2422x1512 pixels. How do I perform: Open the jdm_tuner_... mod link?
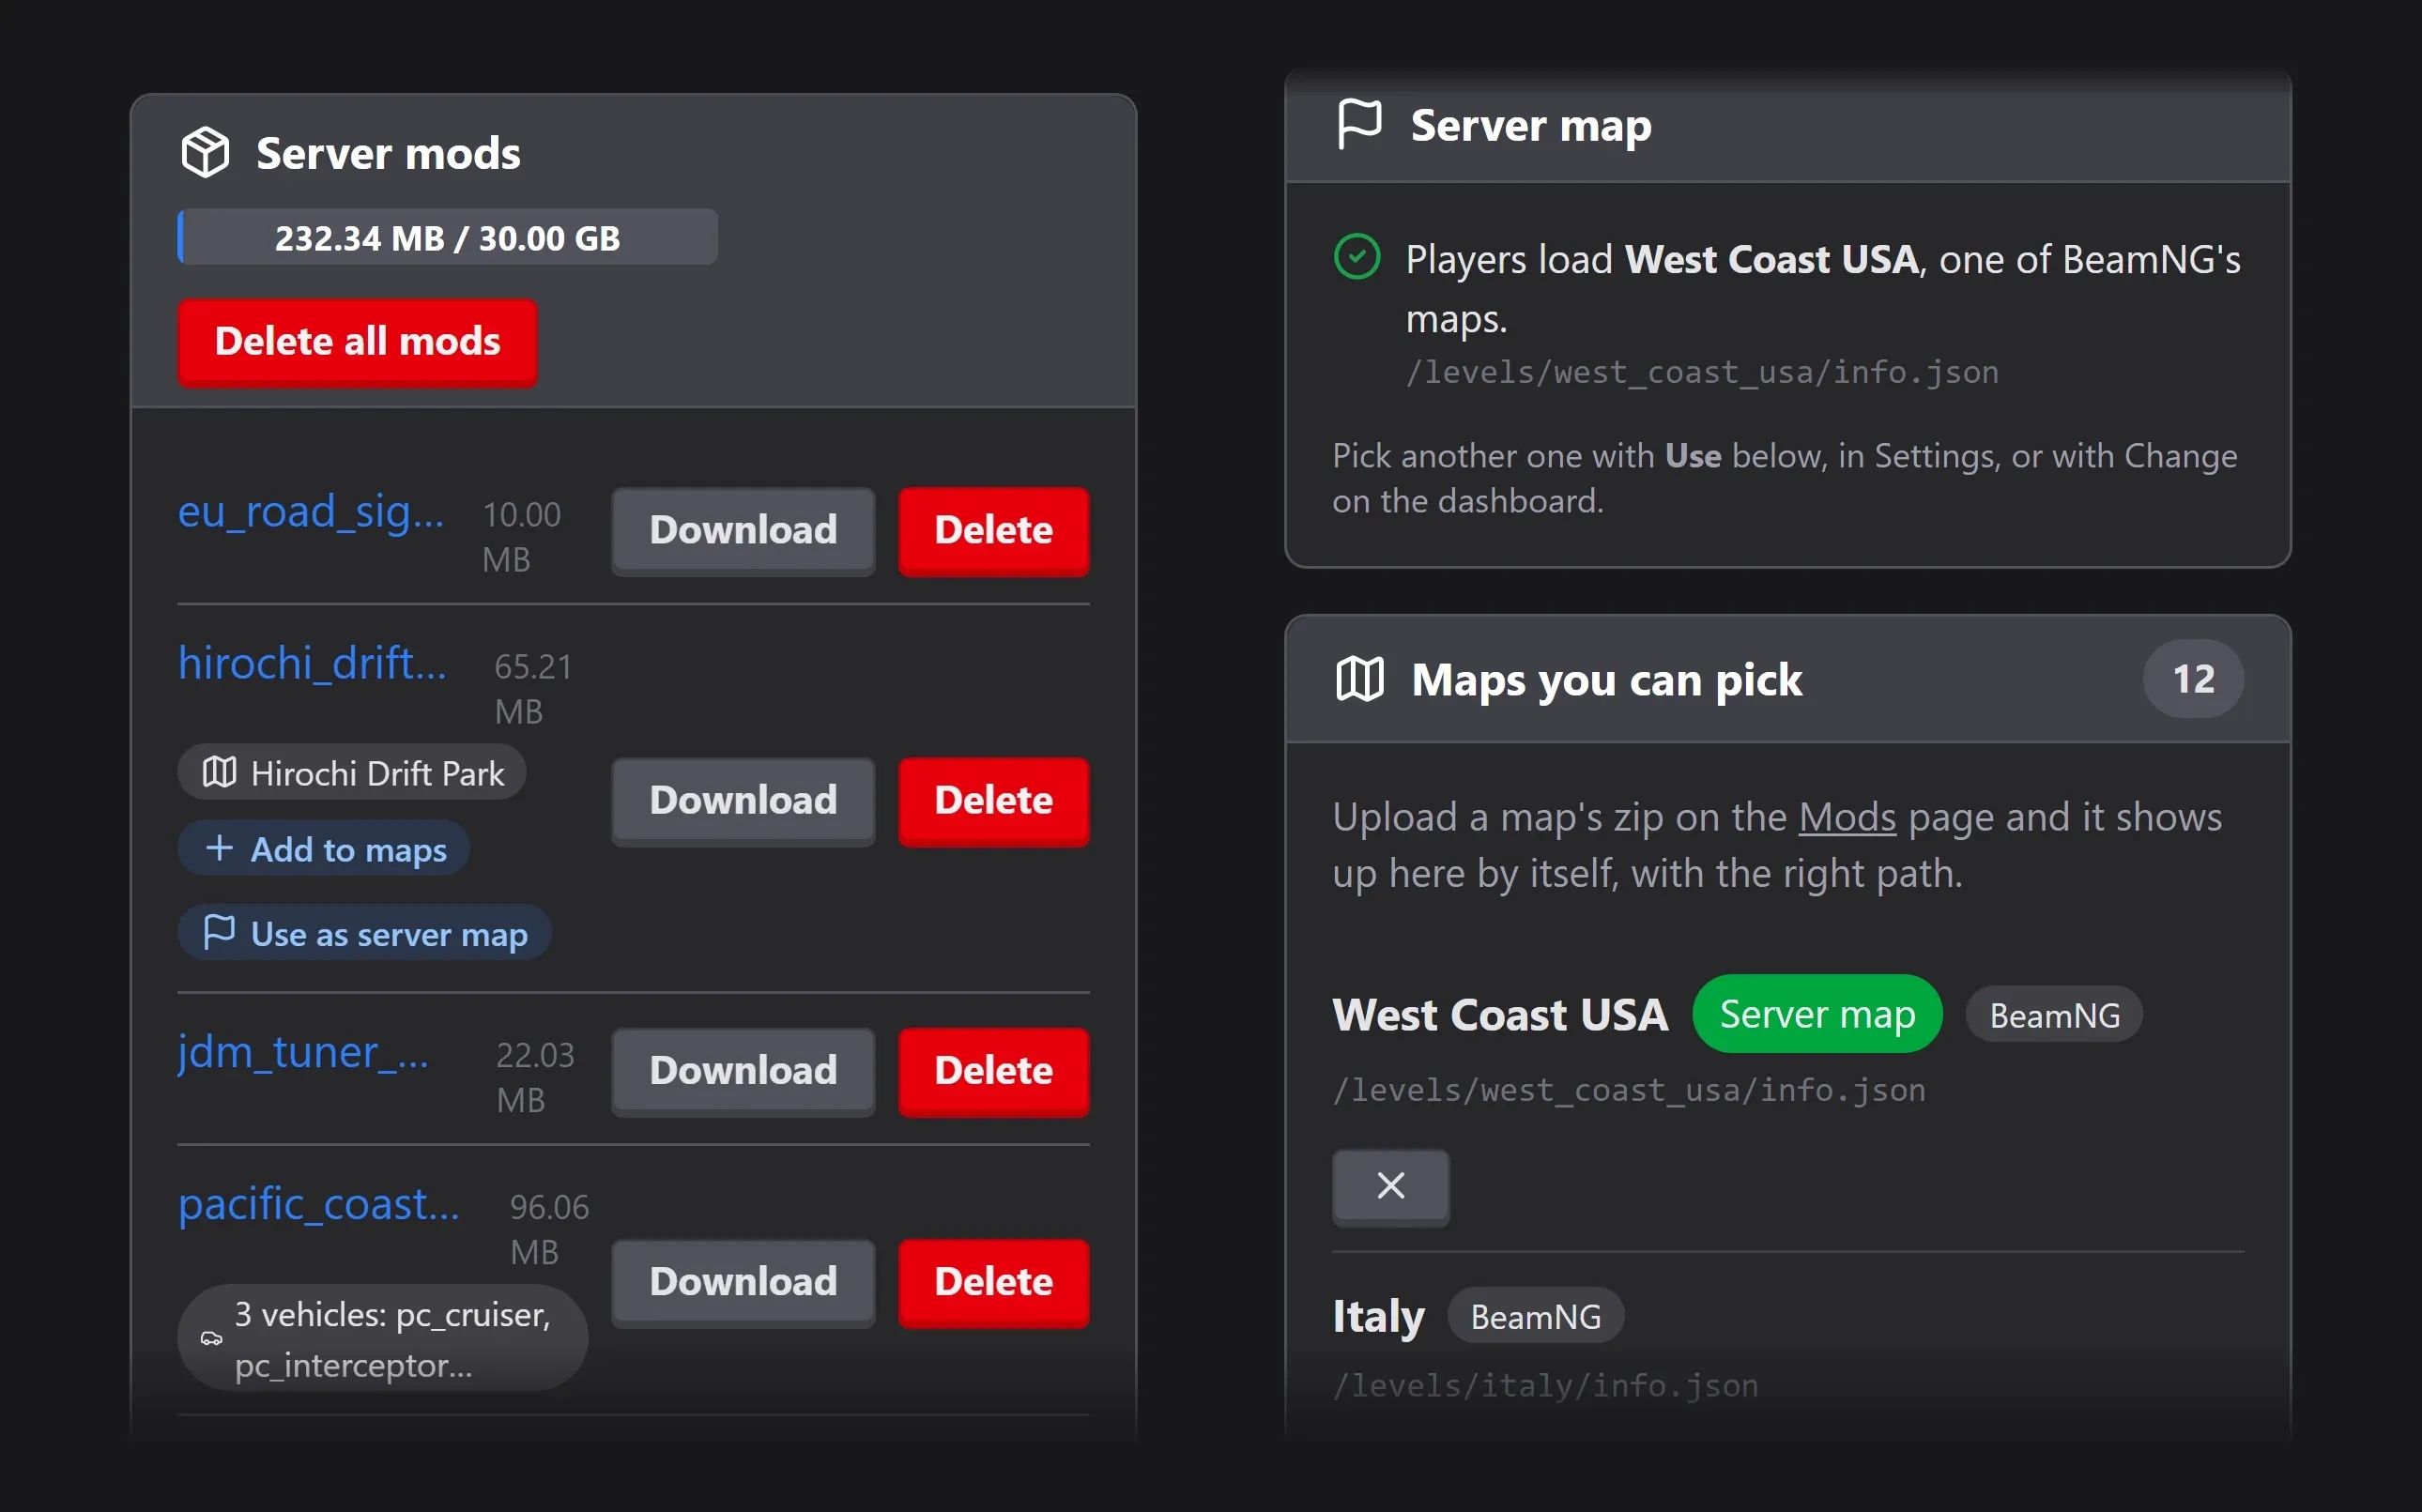[303, 1053]
